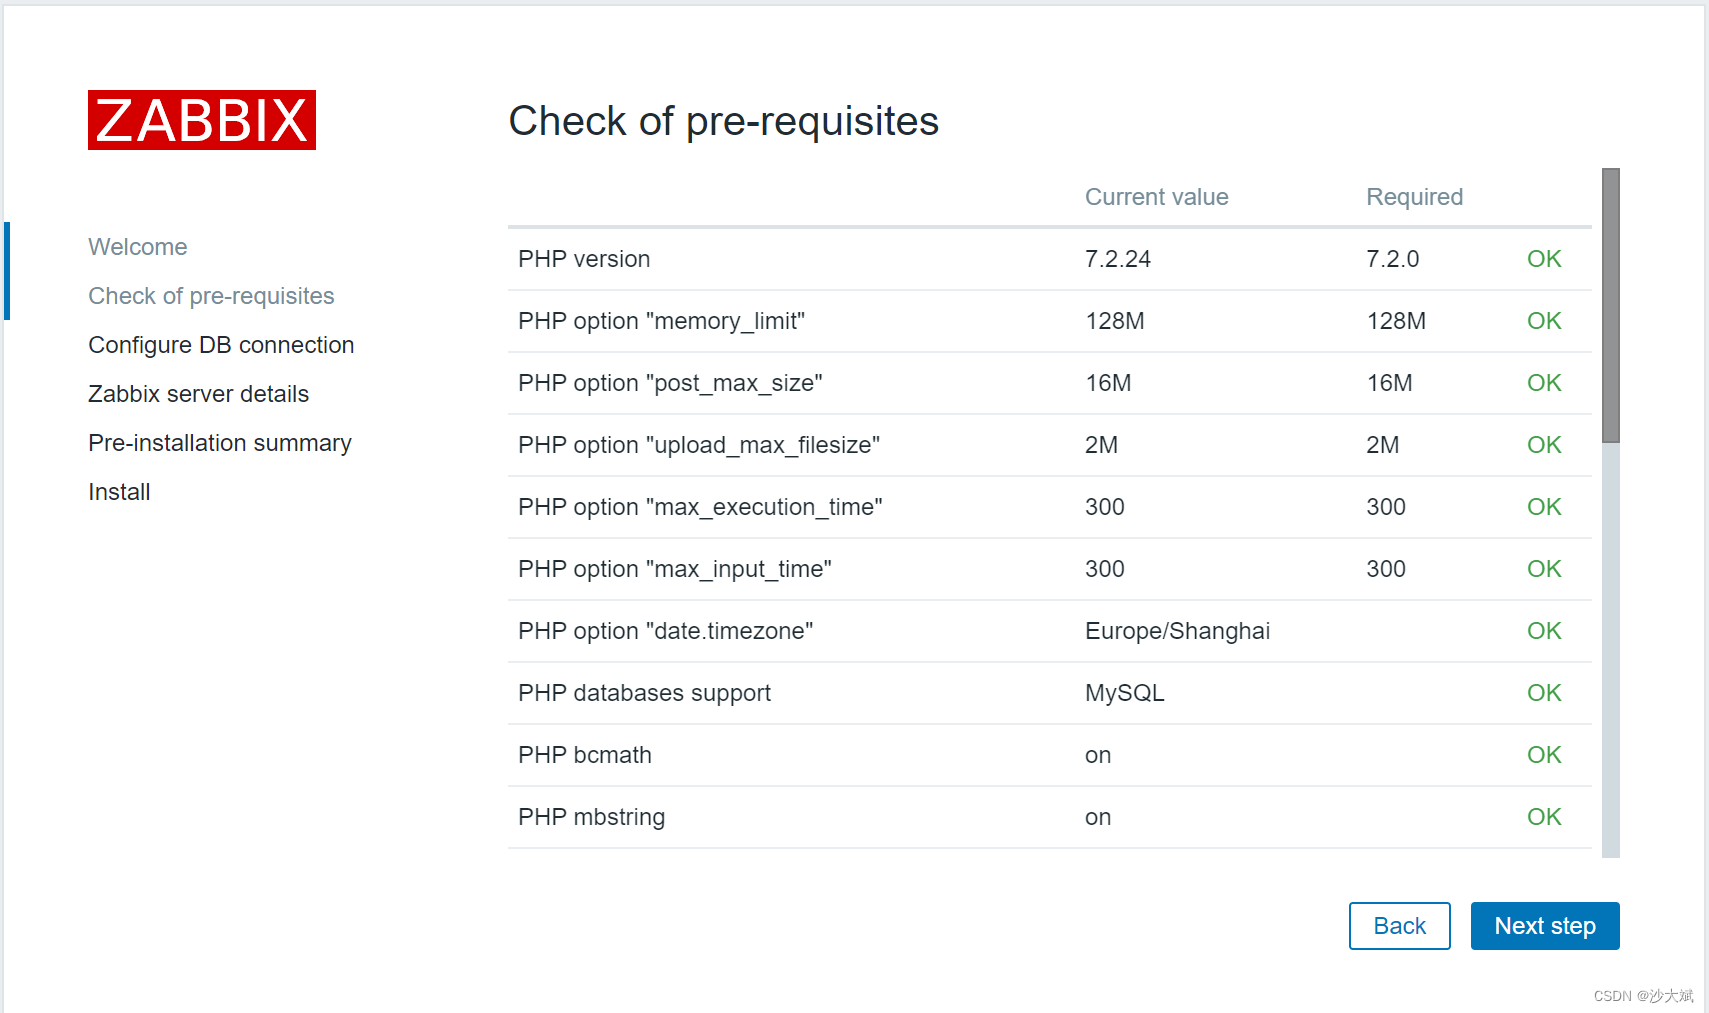Image resolution: width=1709 pixels, height=1013 pixels.
Task: Click OK status for PHP mbstring
Action: 1544,817
